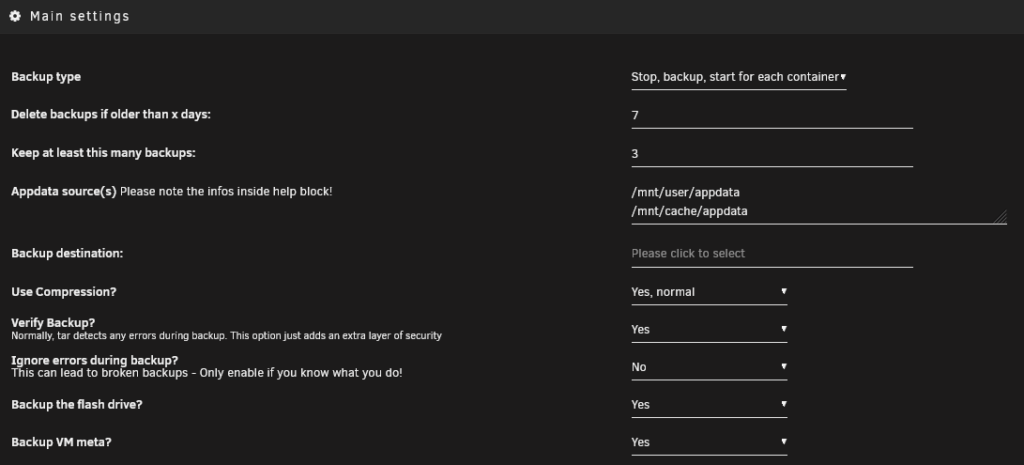
Task: Expand the Backup VM meta dropdown
Action: tap(709, 442)
